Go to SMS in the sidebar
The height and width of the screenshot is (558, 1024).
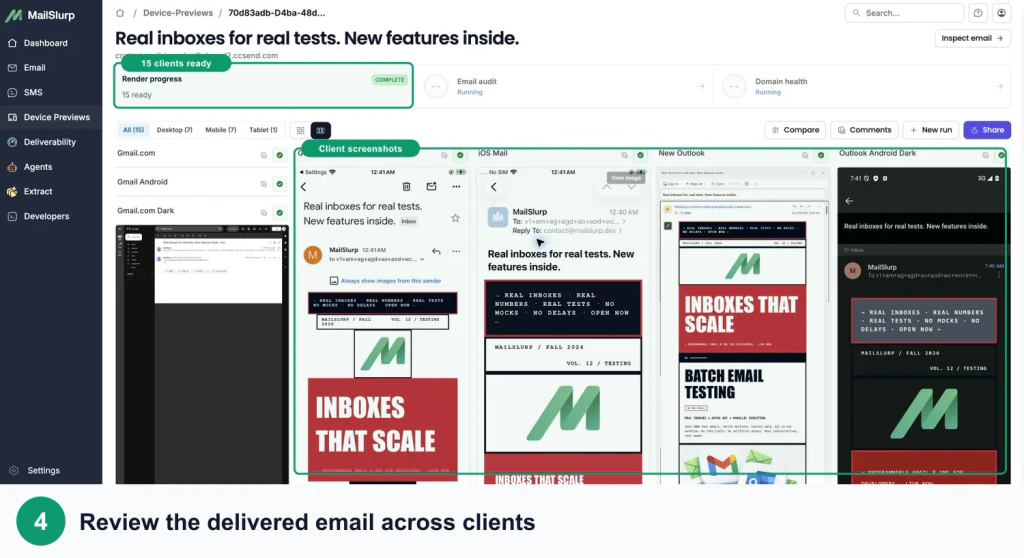pos(33,93)
